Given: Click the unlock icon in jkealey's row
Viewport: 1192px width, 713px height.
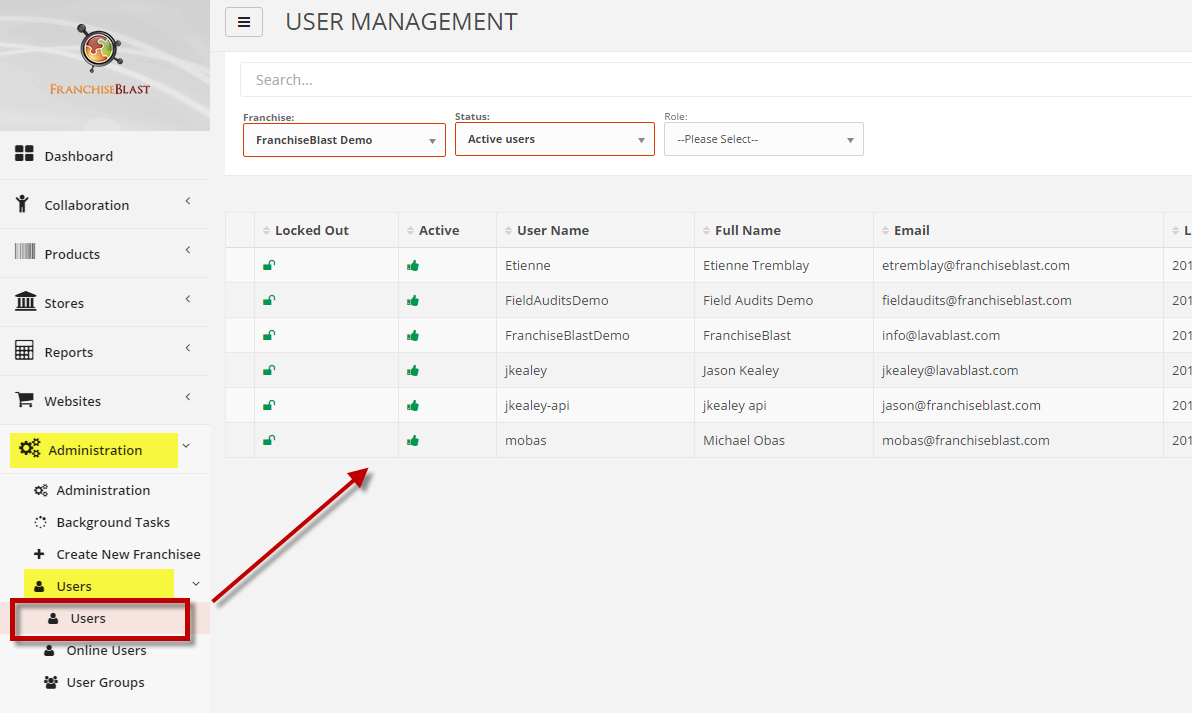Looking at the screenshot, I should coord(268,370).
